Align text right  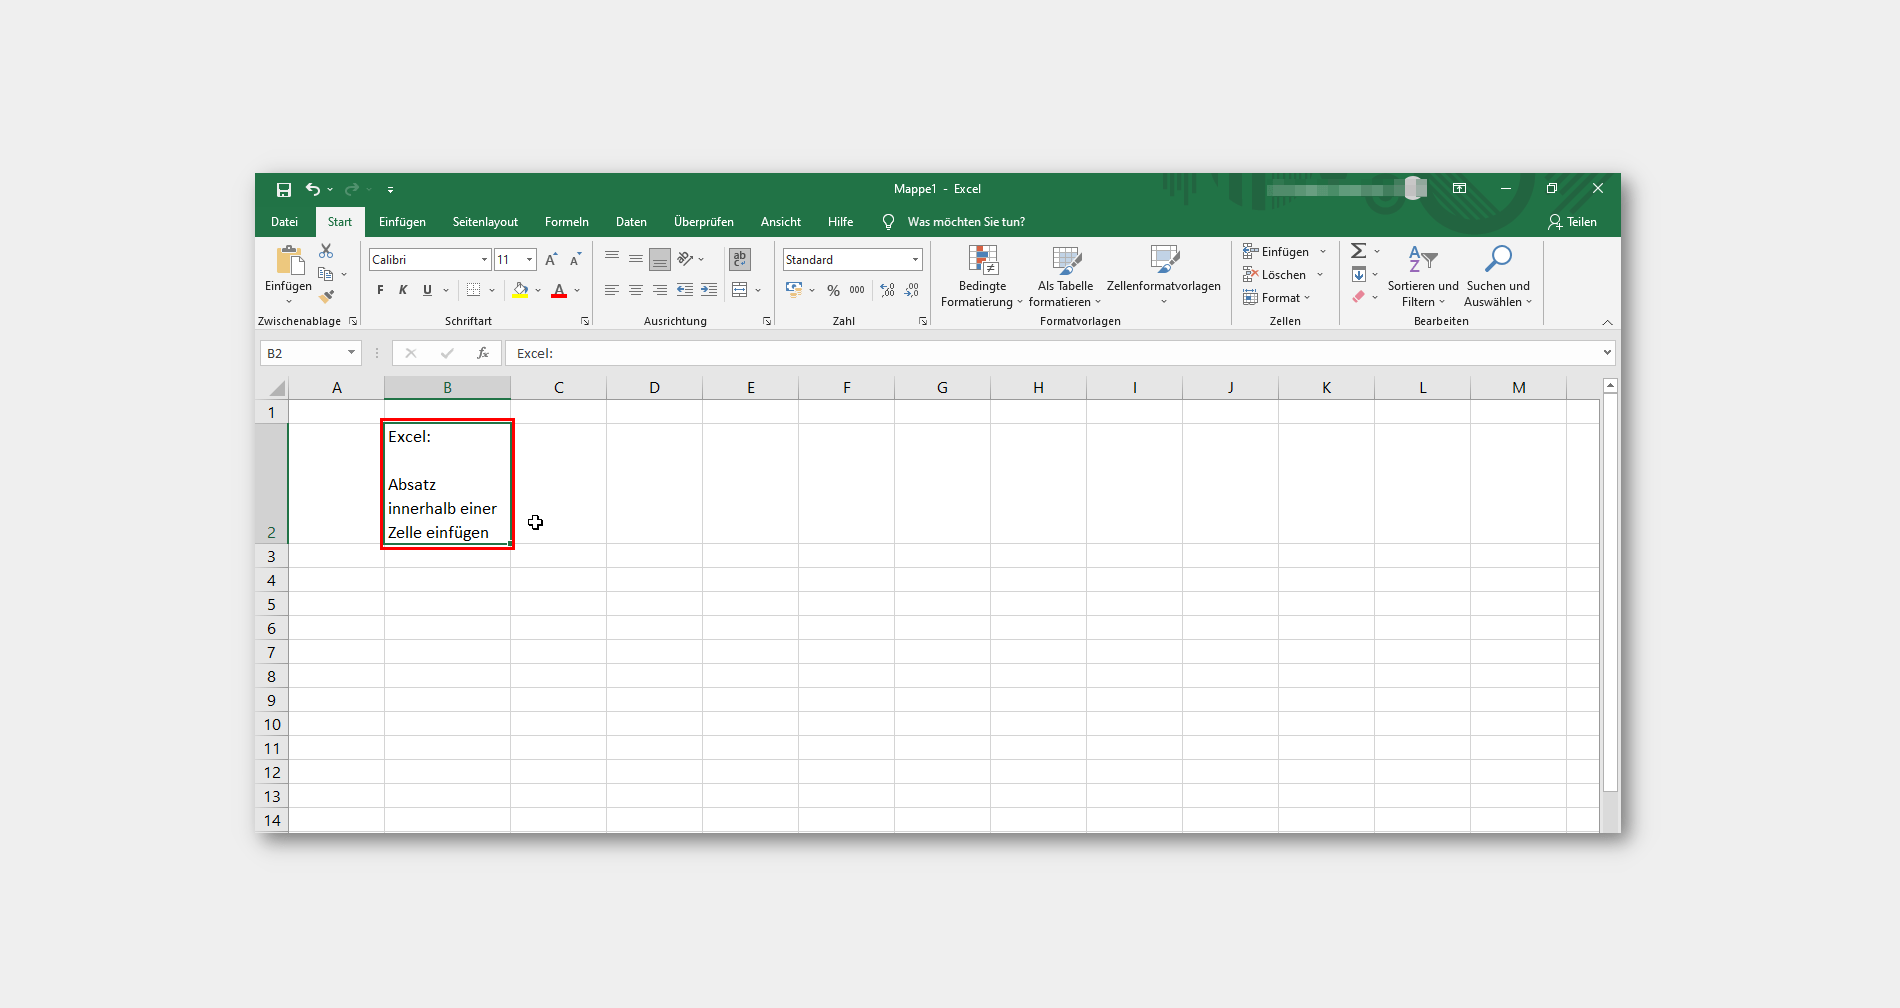(x=660, y=290)
